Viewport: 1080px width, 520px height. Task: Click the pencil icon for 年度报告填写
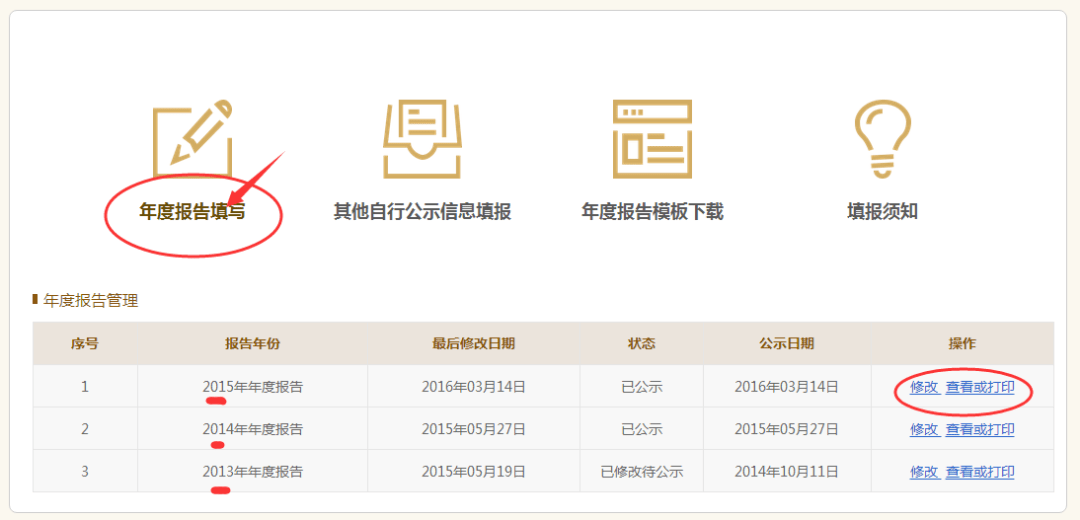coord(192,138)
